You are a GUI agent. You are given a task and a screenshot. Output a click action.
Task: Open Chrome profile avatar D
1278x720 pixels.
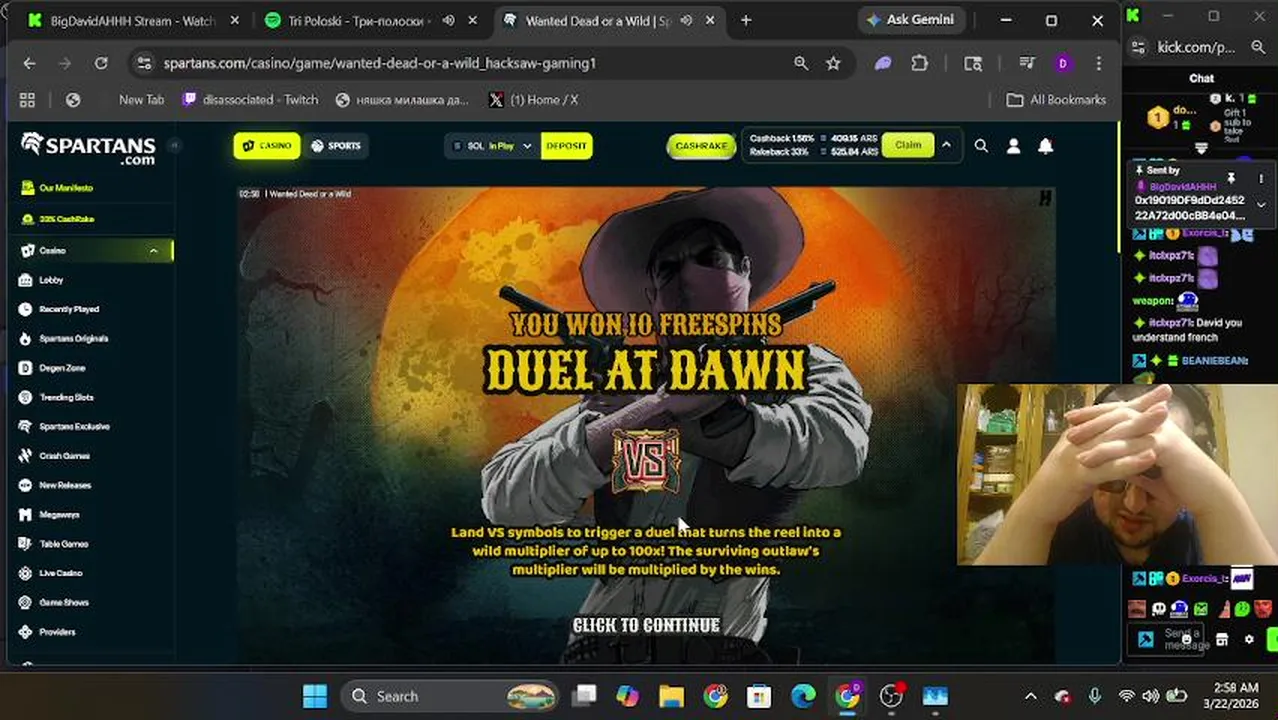[x=1062, y=63]
